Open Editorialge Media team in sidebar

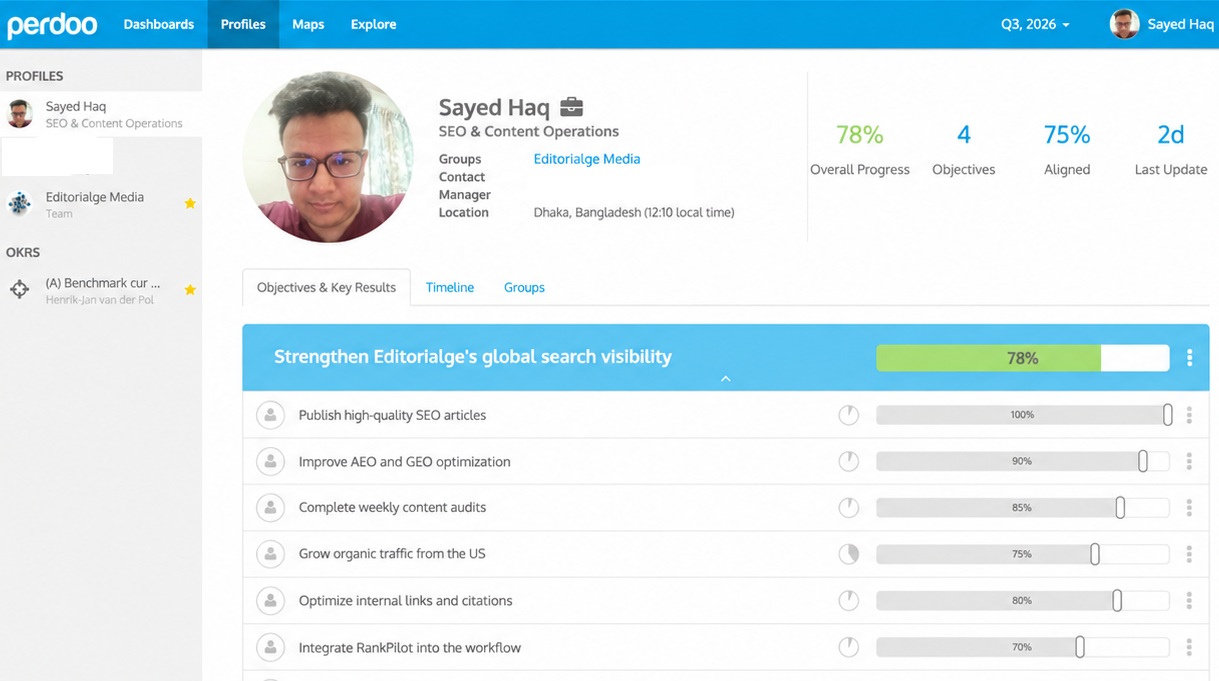pos(101,204)
